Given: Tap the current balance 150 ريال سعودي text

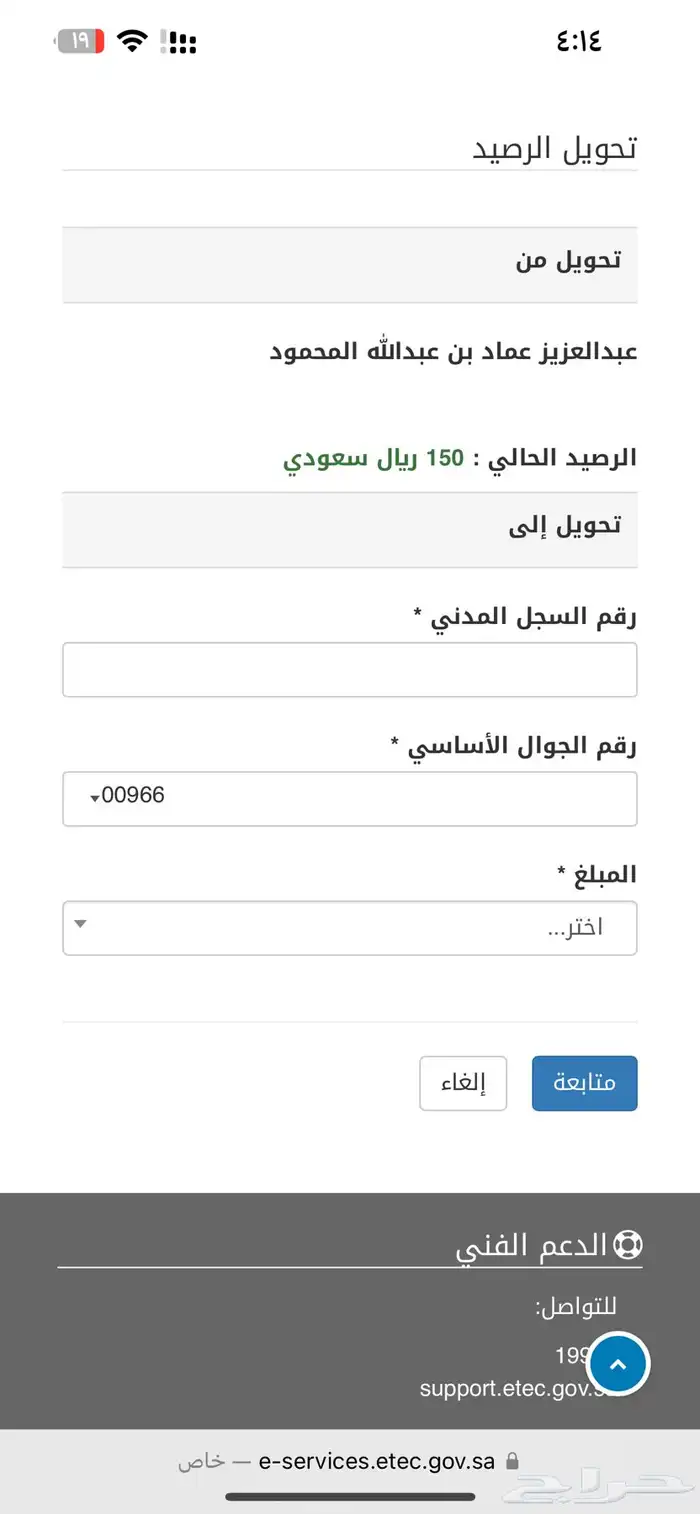Looking at the screenshot, I should [374, 459].
